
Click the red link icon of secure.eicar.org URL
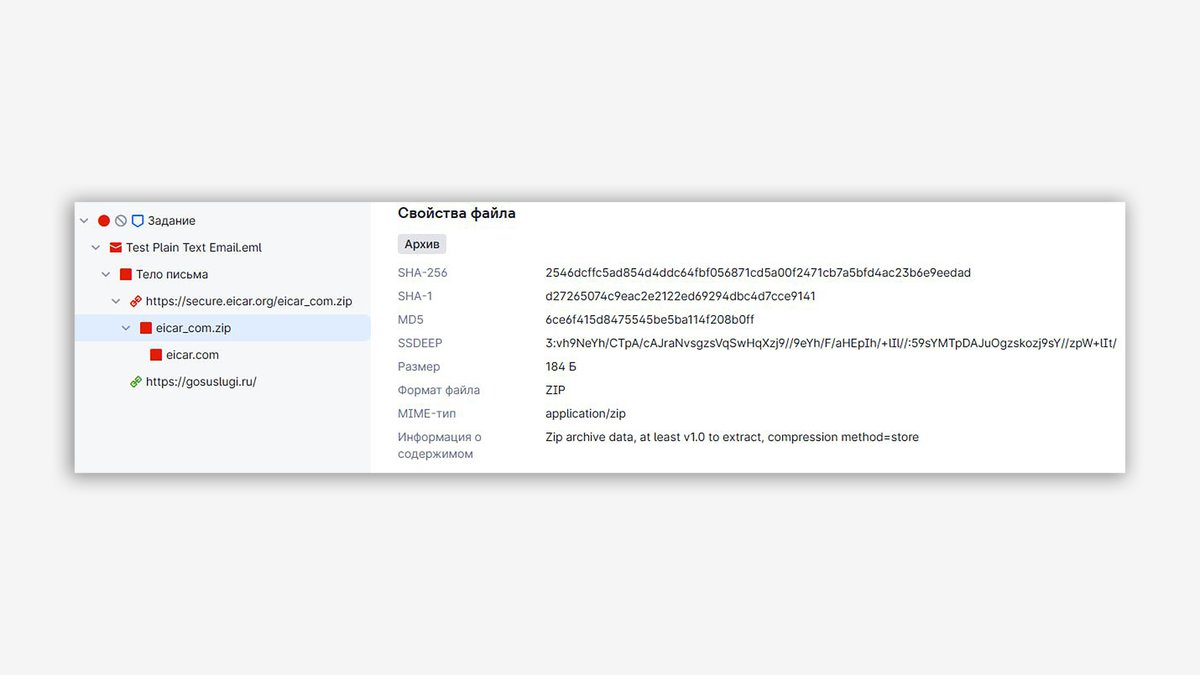coord(136,301)
